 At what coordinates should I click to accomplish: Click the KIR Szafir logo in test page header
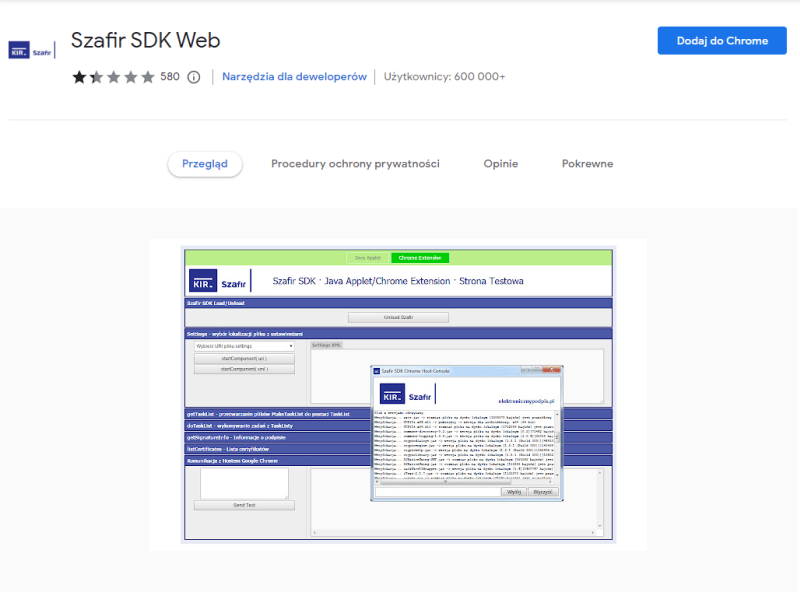(220, 281)
